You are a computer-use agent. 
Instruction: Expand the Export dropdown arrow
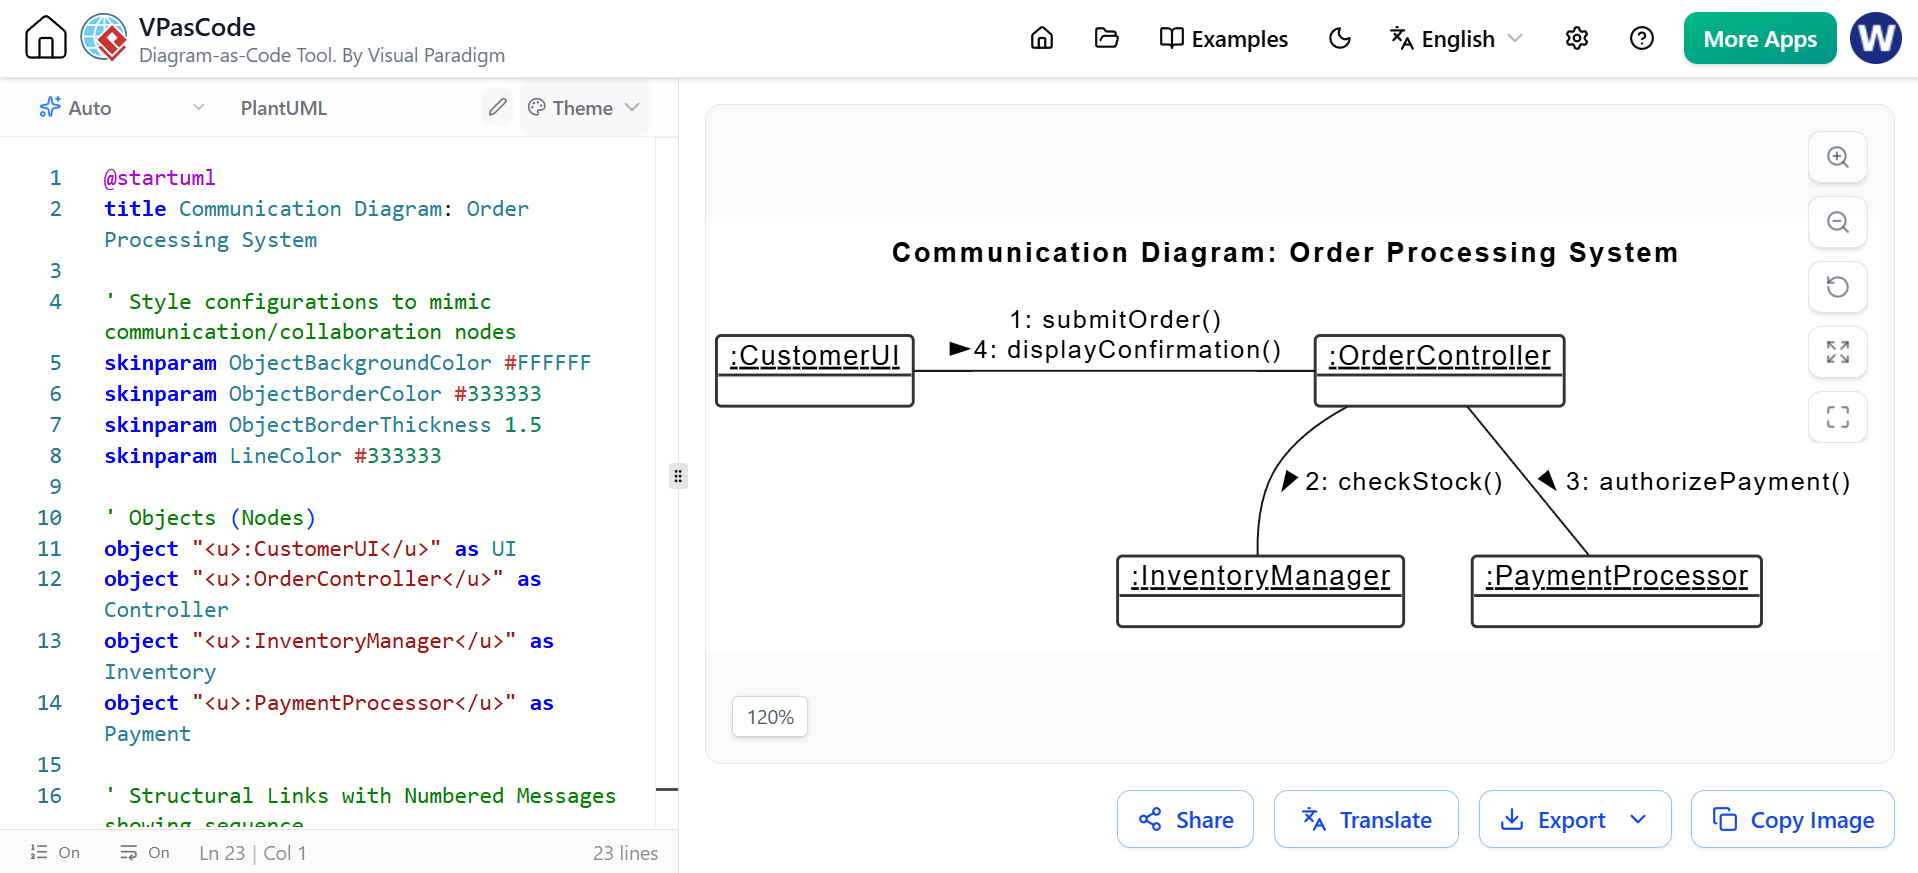pos(1638,819)
